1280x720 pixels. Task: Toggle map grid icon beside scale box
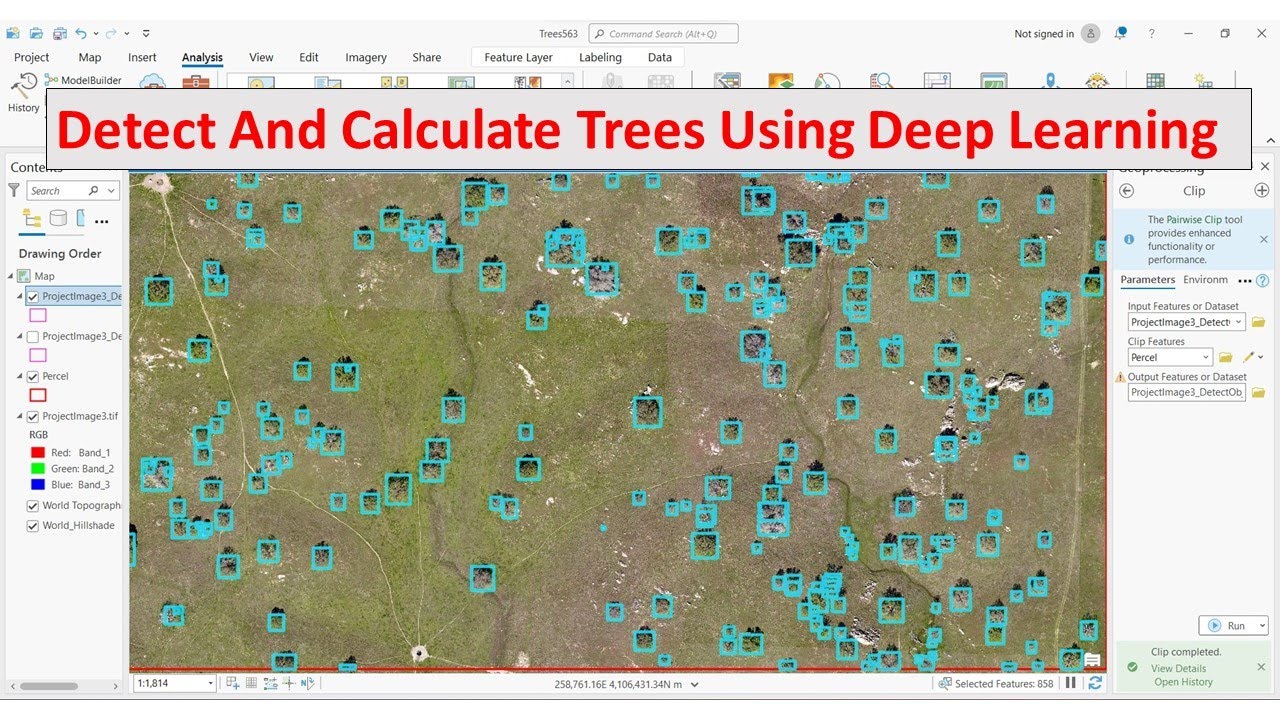coord(252,683)
